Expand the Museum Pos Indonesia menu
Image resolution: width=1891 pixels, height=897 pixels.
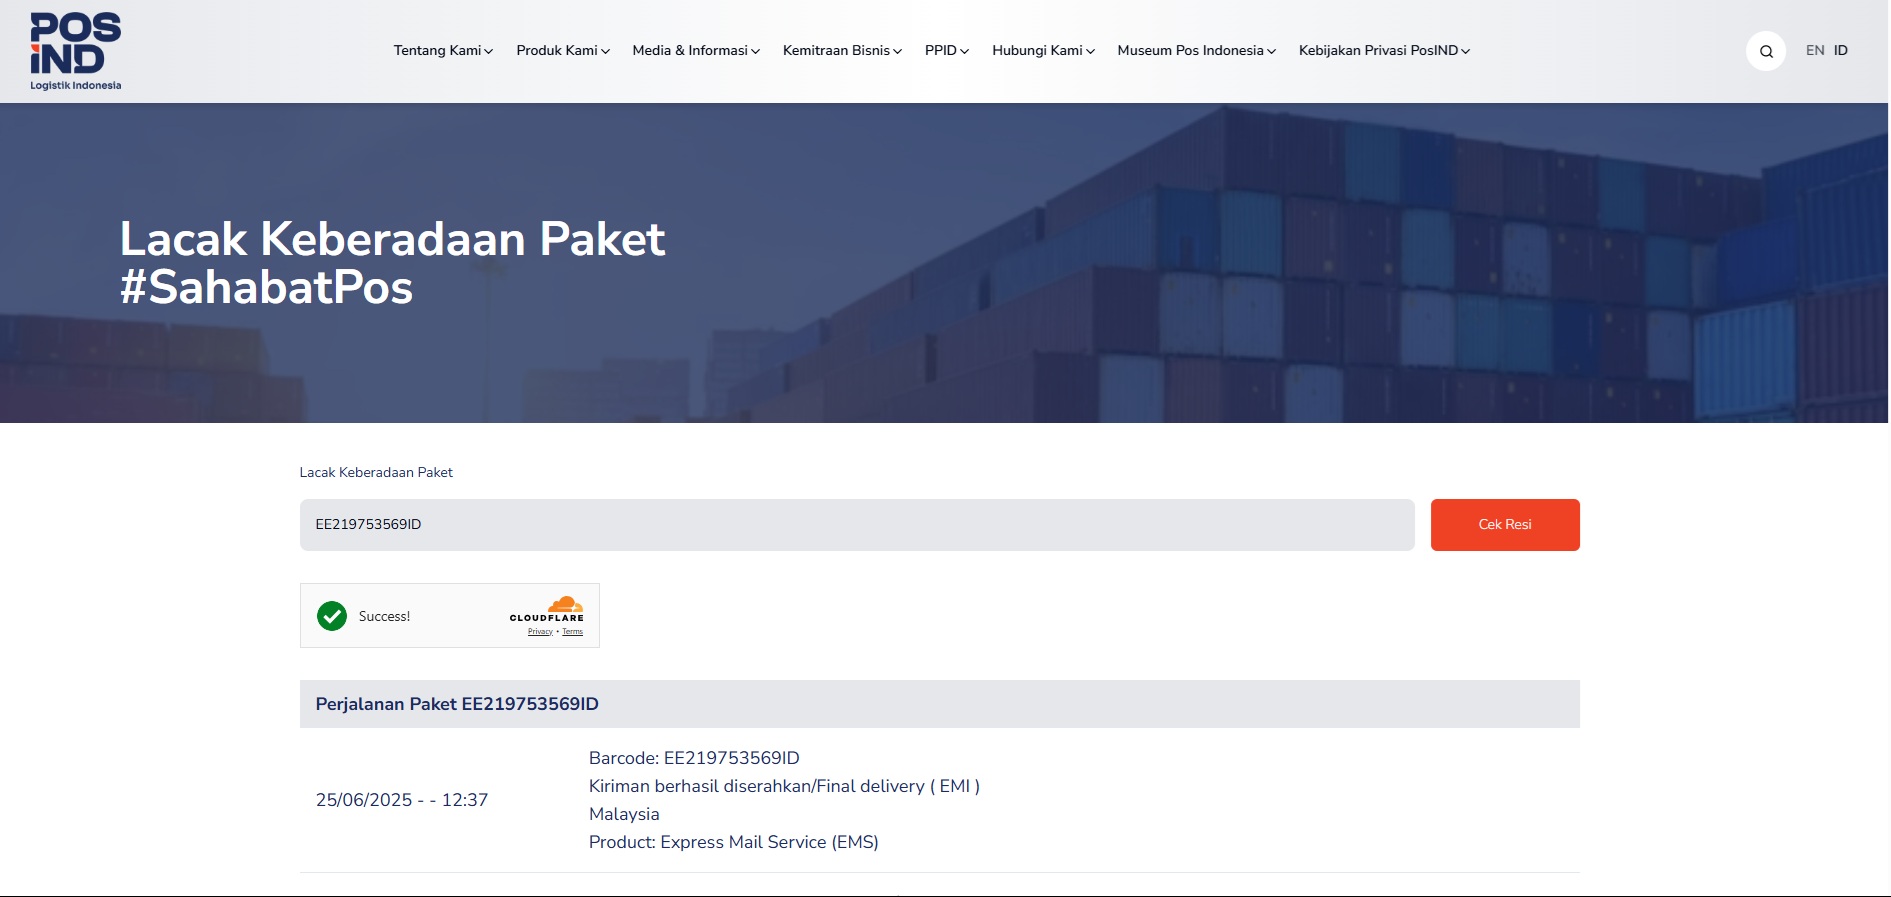coord(1196,51)
